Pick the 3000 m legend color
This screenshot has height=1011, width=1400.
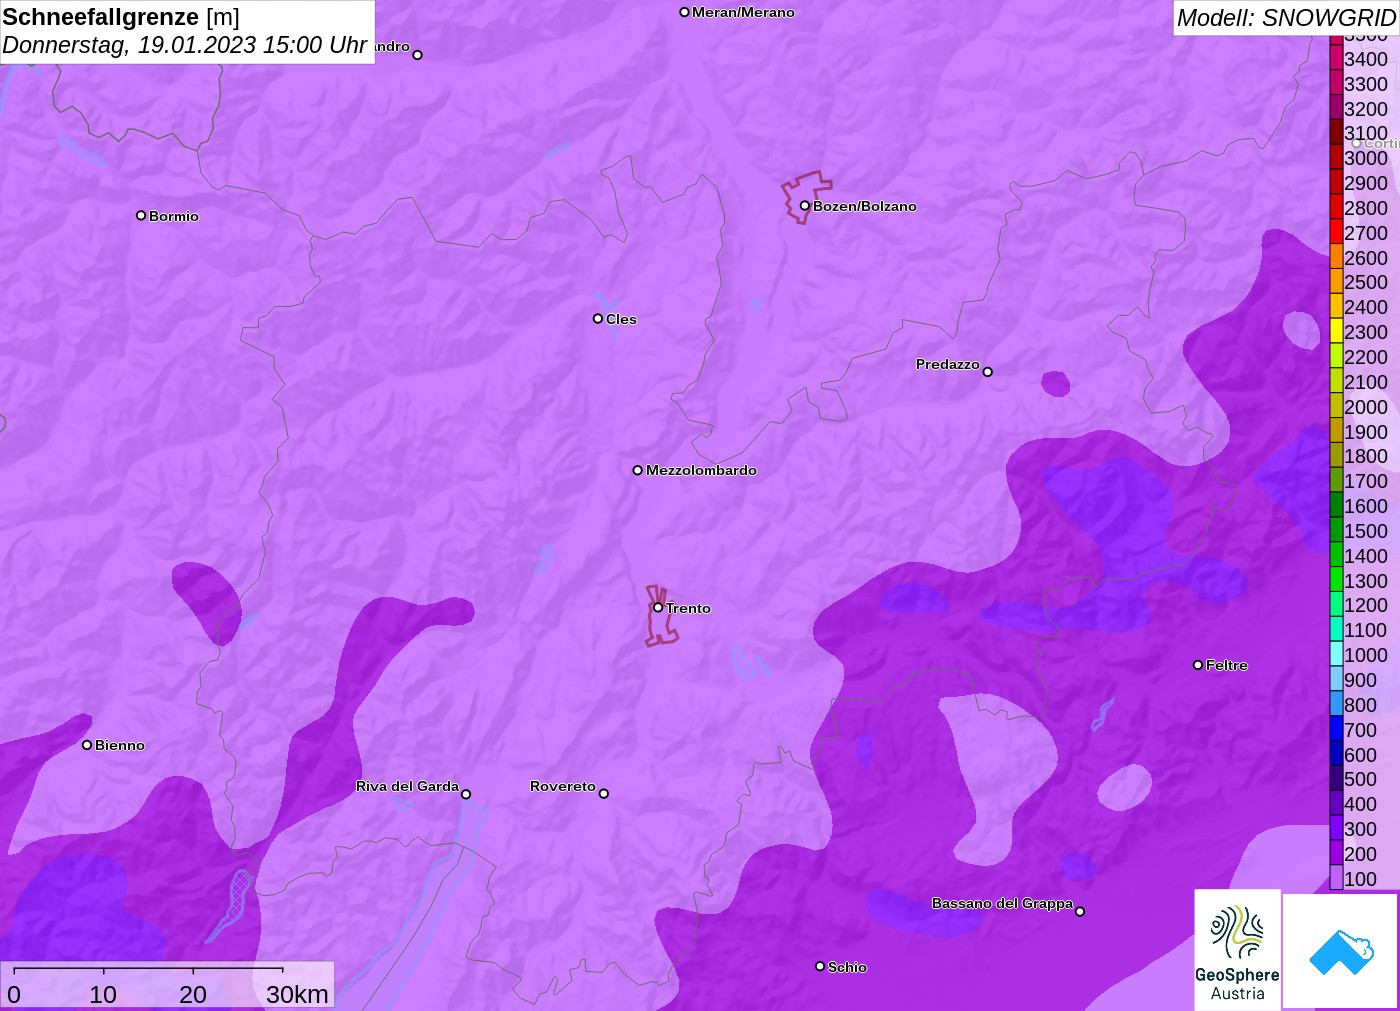pyautogui.click(x=1336, y=158)
